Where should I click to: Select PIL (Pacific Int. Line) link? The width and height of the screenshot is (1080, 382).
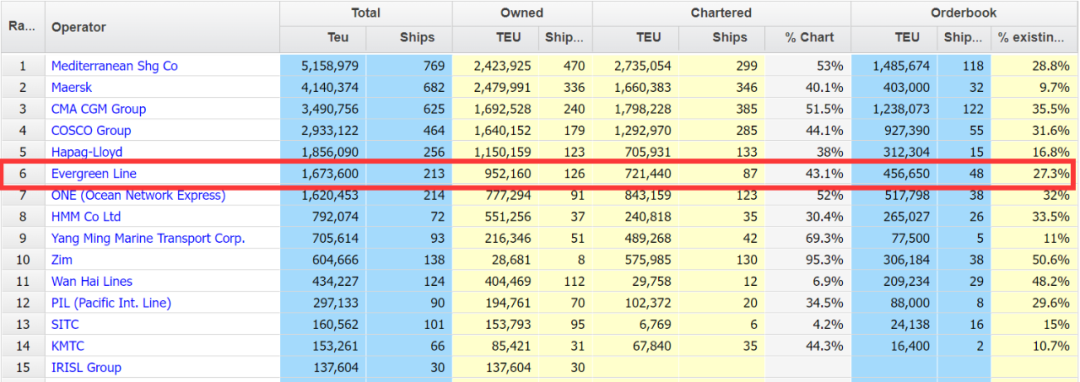click(x=111, y=303)
